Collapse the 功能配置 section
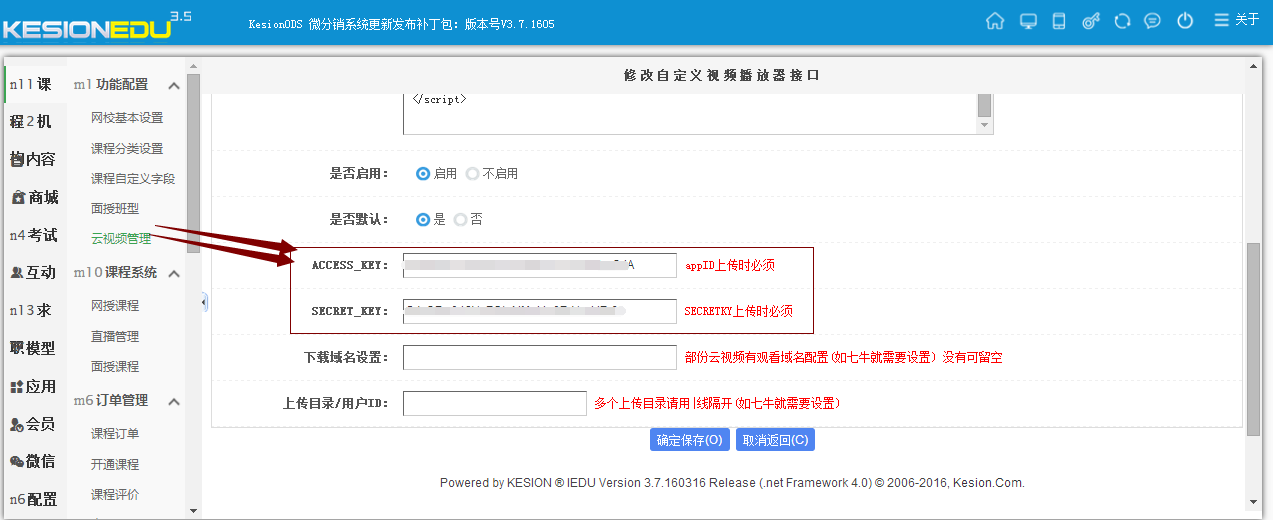Screen dimensions: 1273x520 pyautogui.click(x=174, y=86)
